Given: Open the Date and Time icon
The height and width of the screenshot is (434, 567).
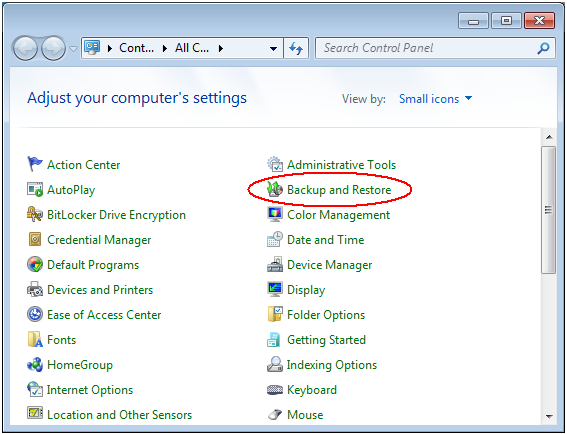Looking at the screenshot, I should pos(275,239).
